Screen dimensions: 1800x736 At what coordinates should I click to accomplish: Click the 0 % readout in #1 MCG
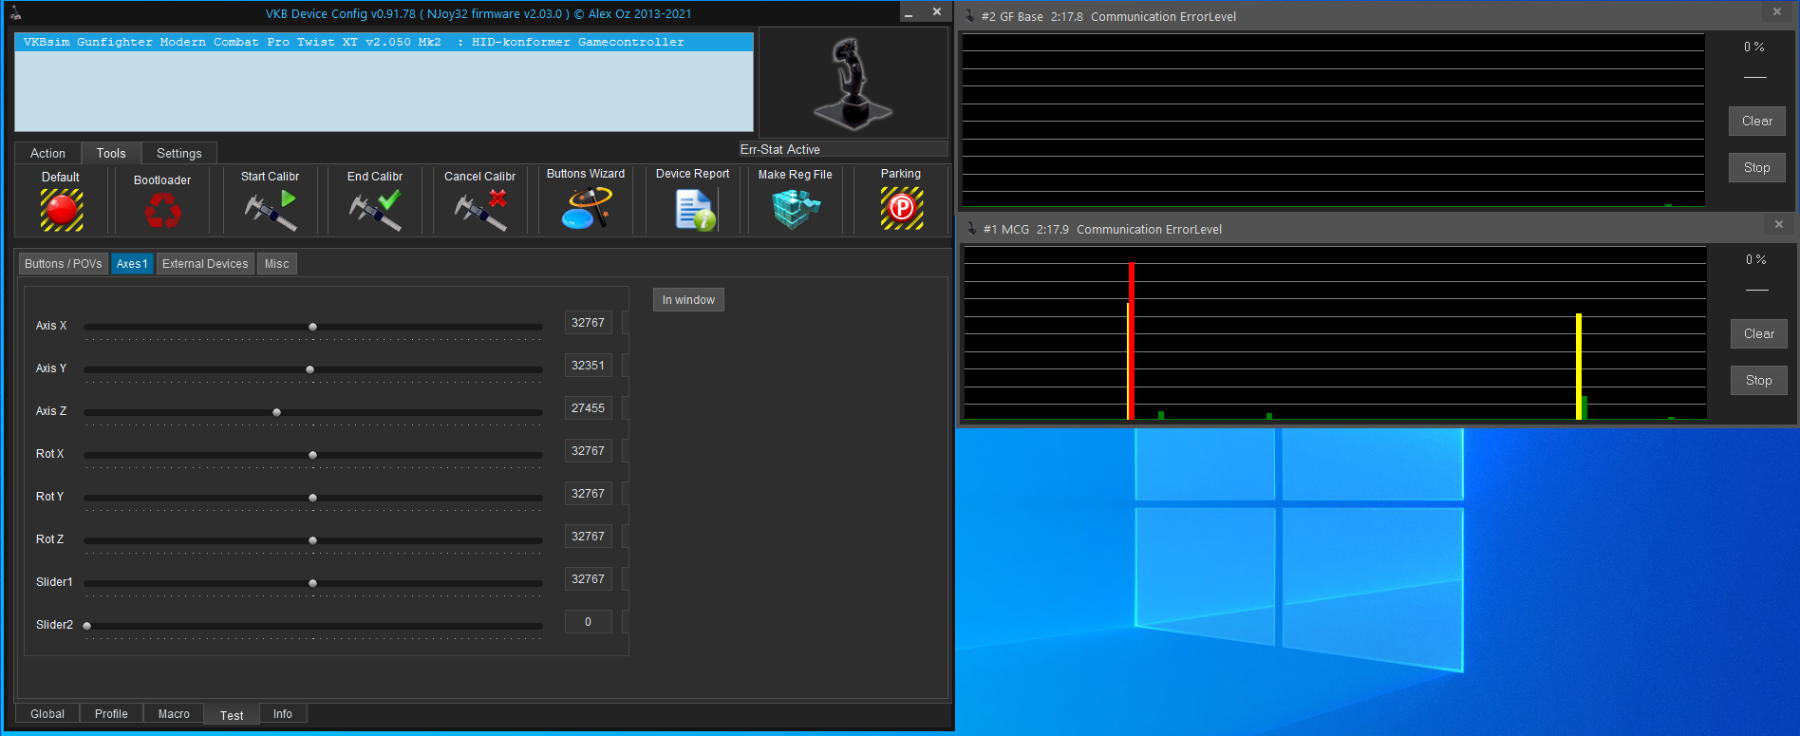(1756, 260)
